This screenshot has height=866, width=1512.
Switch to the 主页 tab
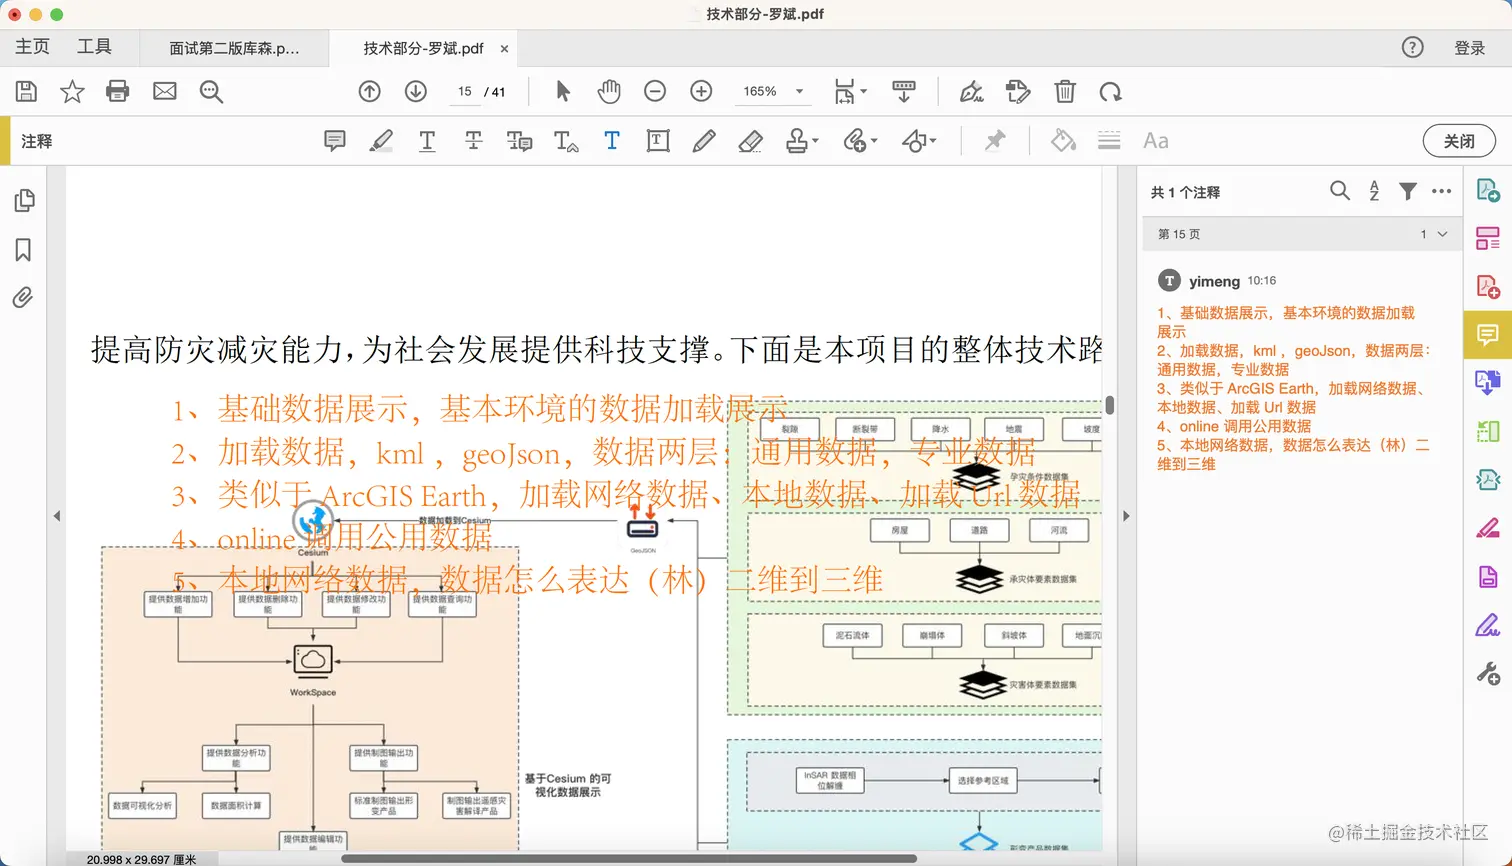(32, 47)
